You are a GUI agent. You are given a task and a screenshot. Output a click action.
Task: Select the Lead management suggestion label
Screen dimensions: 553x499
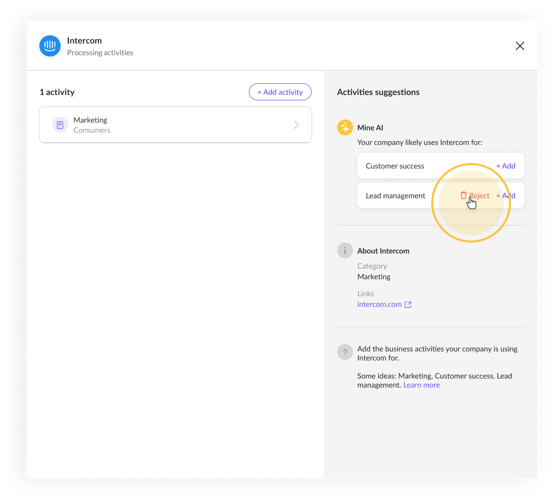(395, 196)
